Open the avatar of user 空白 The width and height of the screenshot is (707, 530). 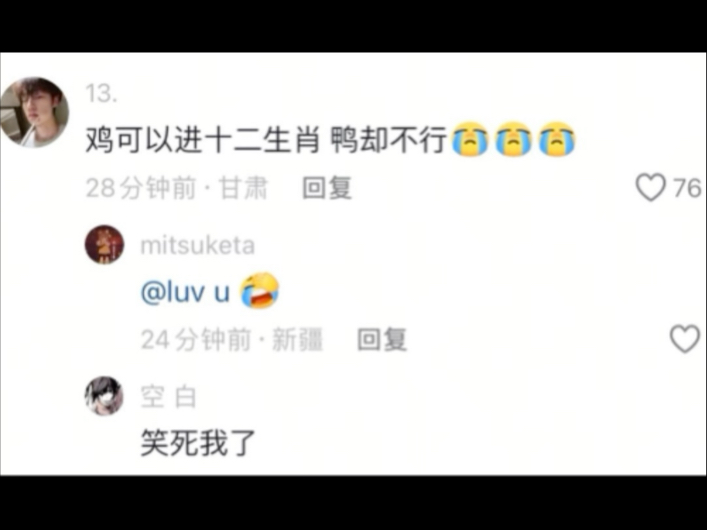[x=104, y=396]
